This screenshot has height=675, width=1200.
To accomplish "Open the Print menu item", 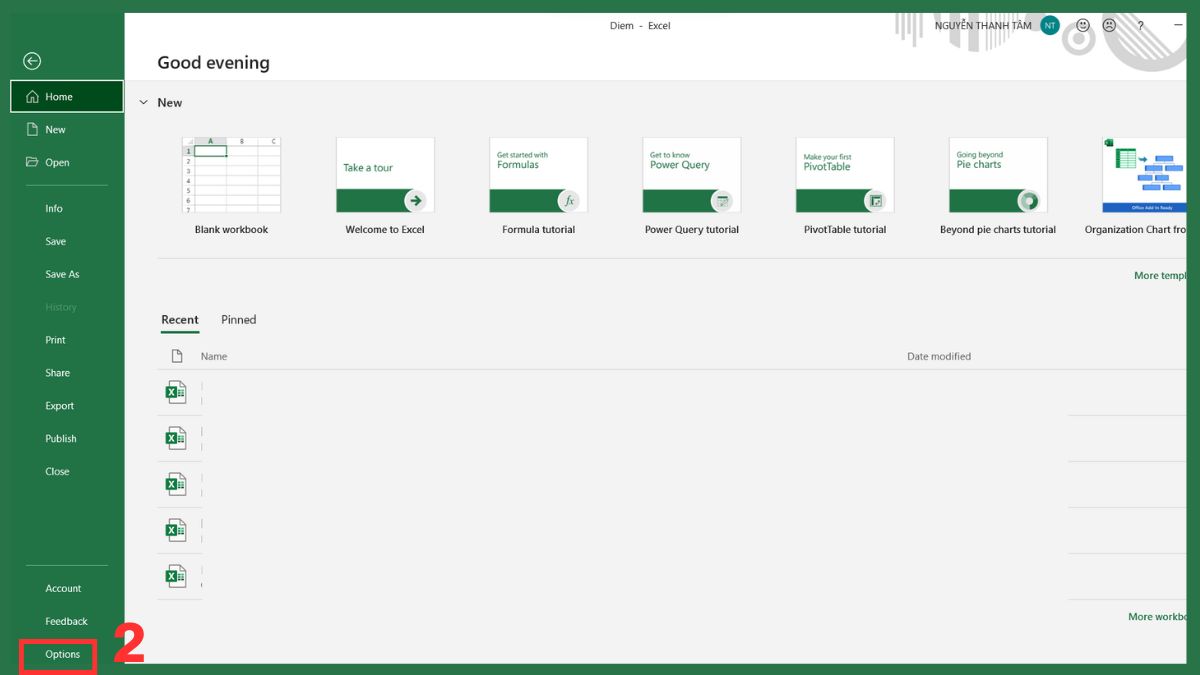I will [55, 339].
